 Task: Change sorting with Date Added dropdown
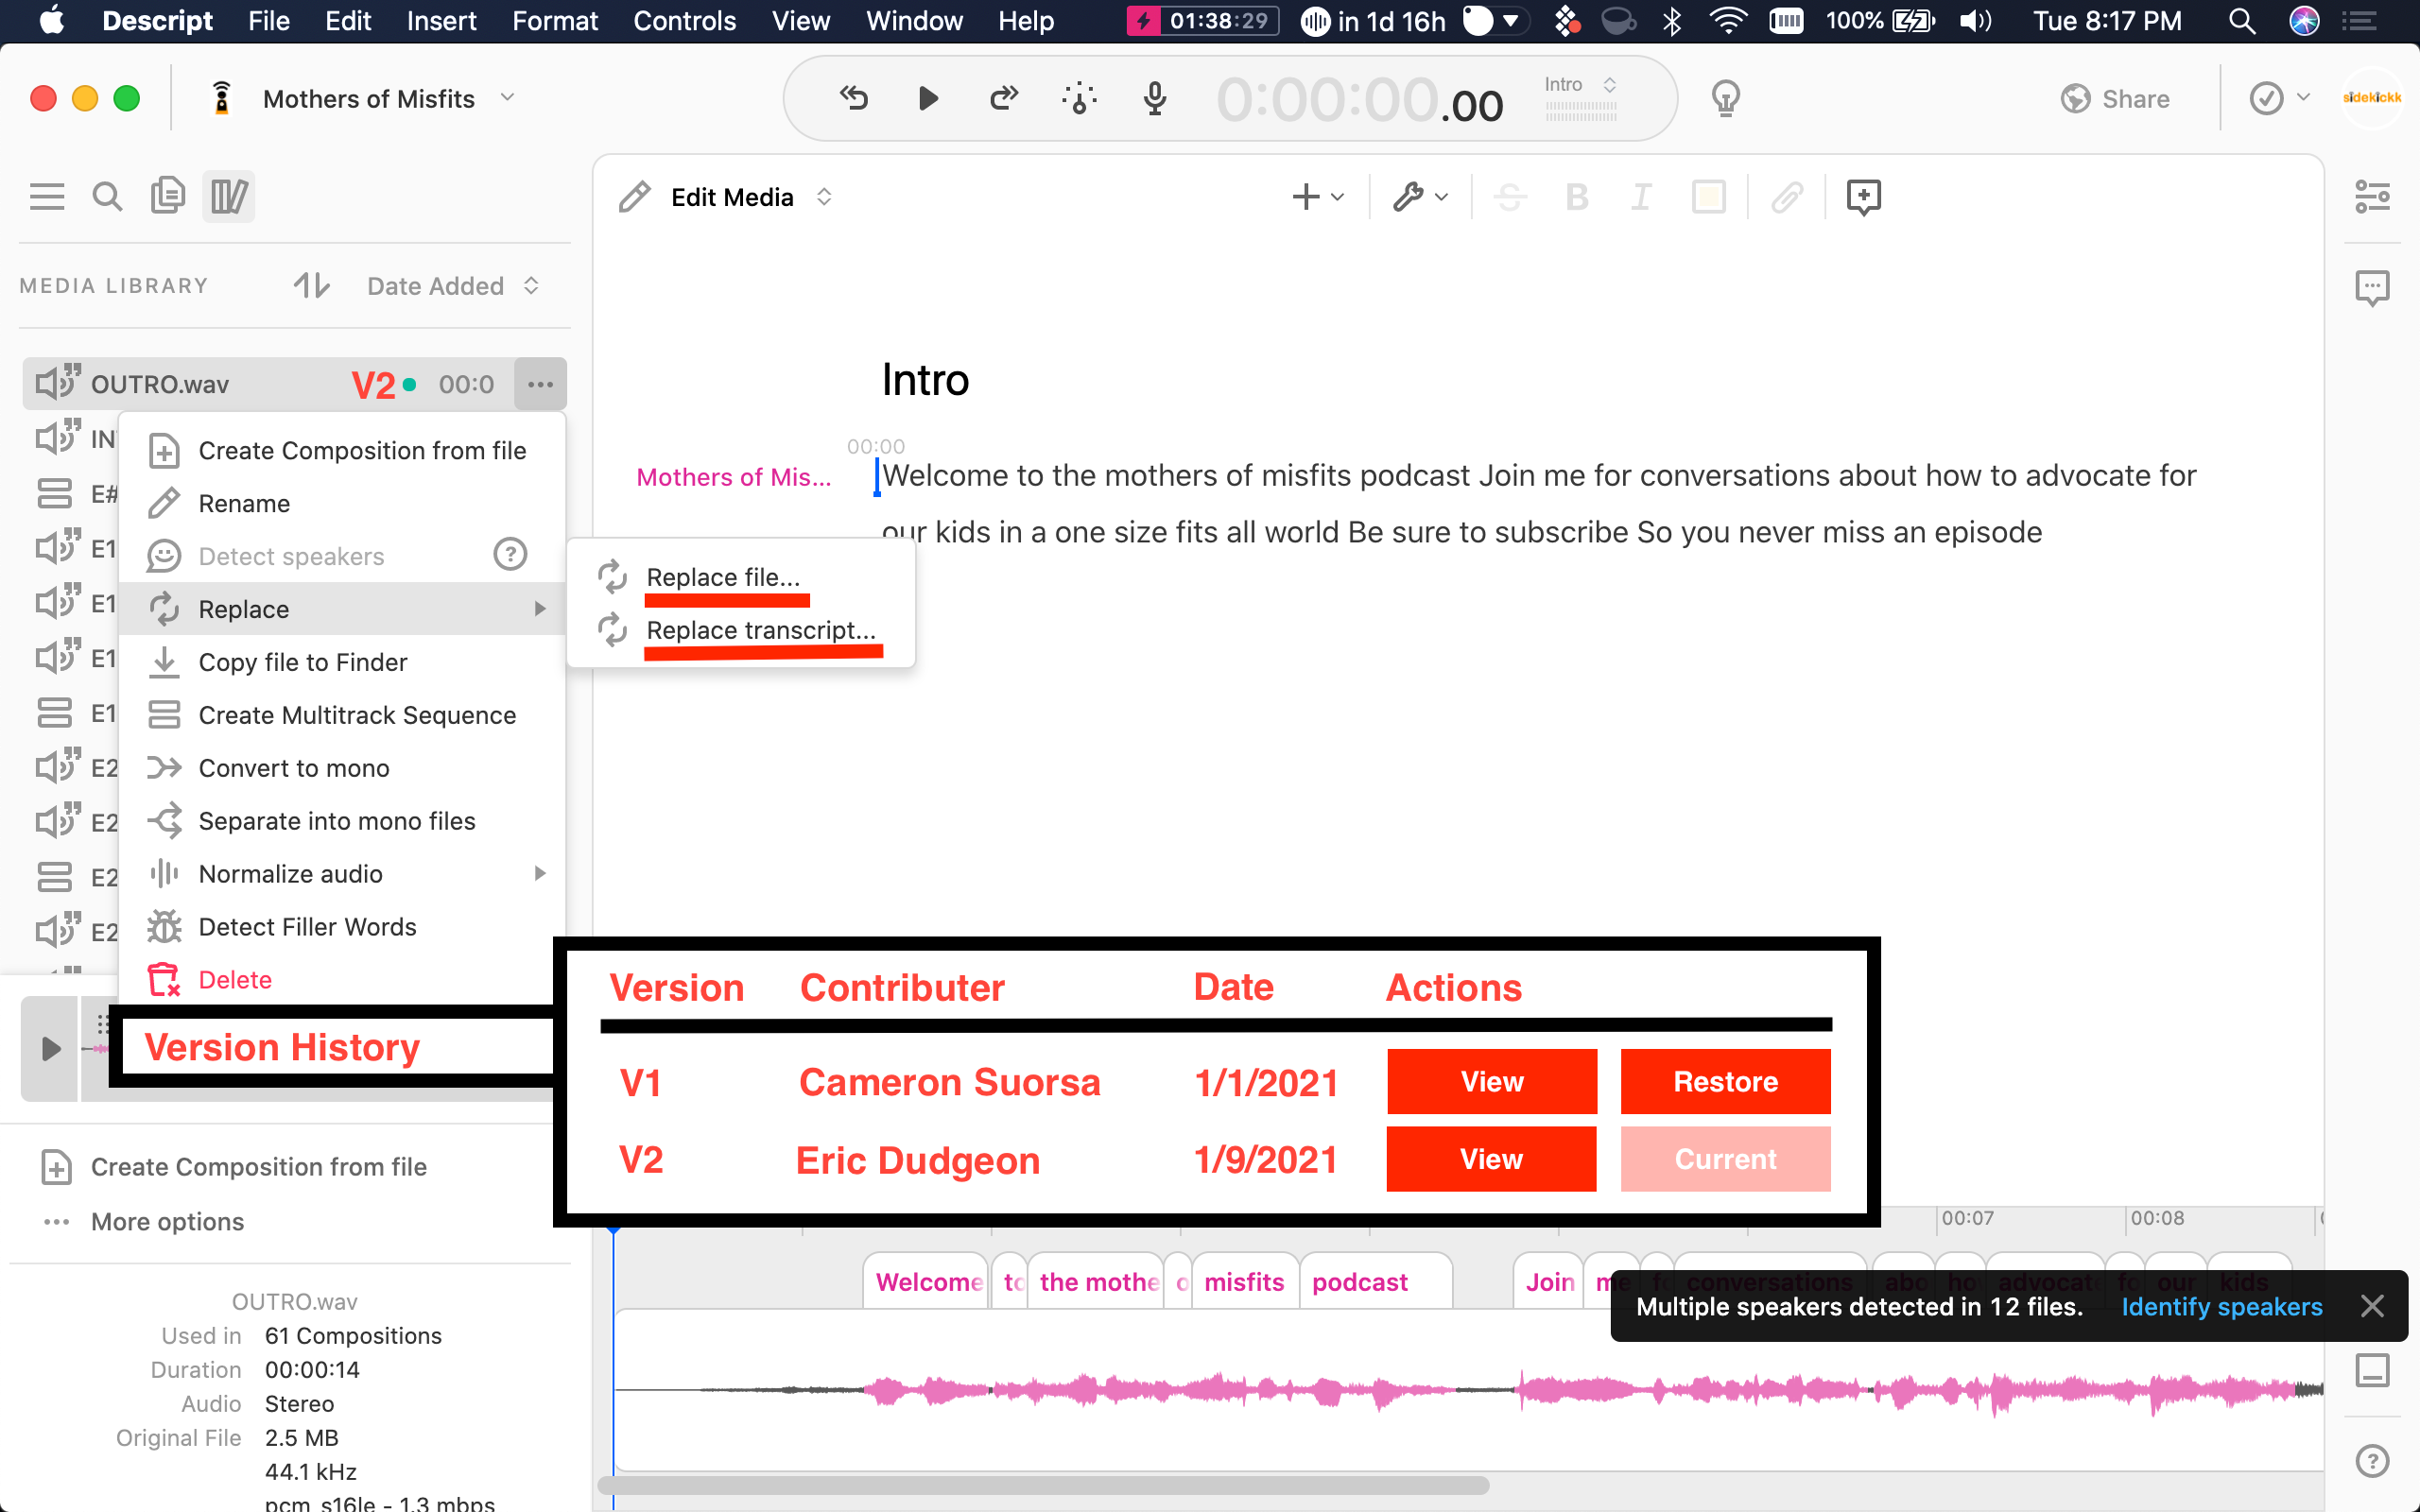pyautogui.click(x=453, y=286)
